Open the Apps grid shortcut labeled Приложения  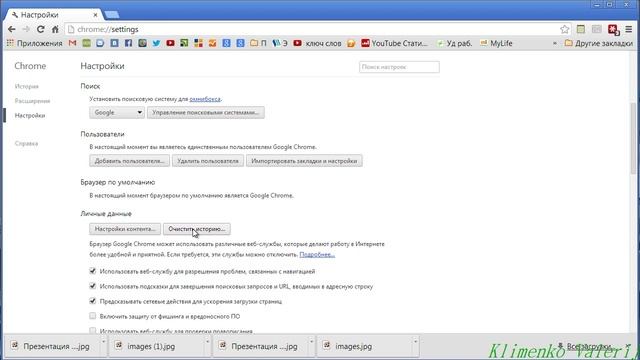coord(34,43)
